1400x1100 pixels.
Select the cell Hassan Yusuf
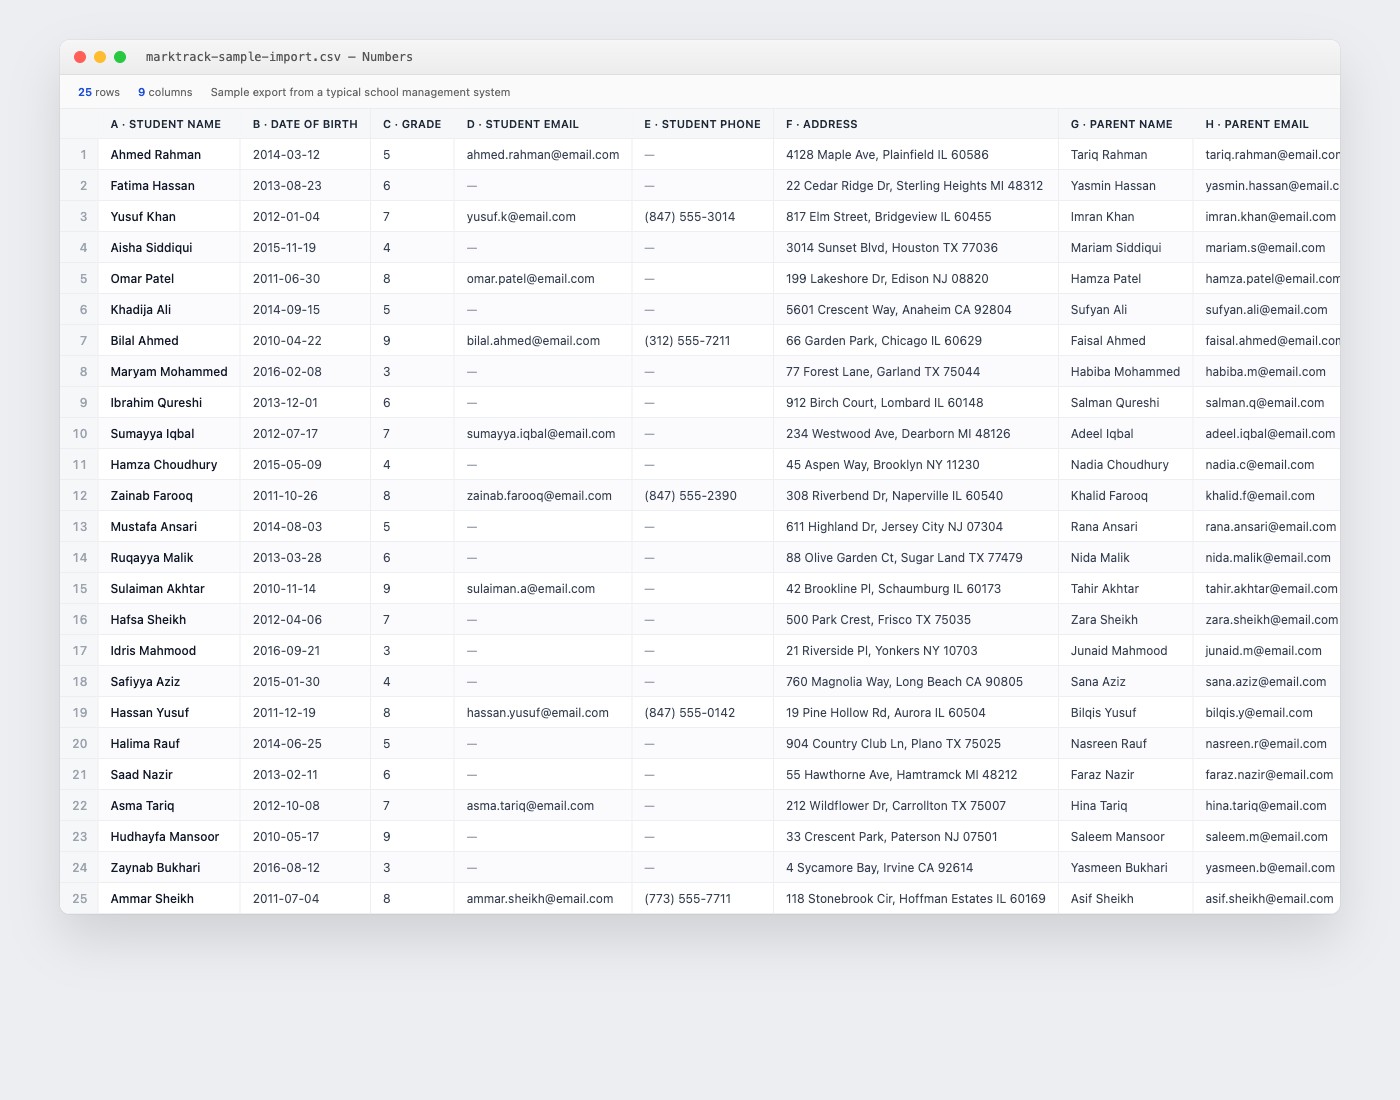(x=170, y=713)
